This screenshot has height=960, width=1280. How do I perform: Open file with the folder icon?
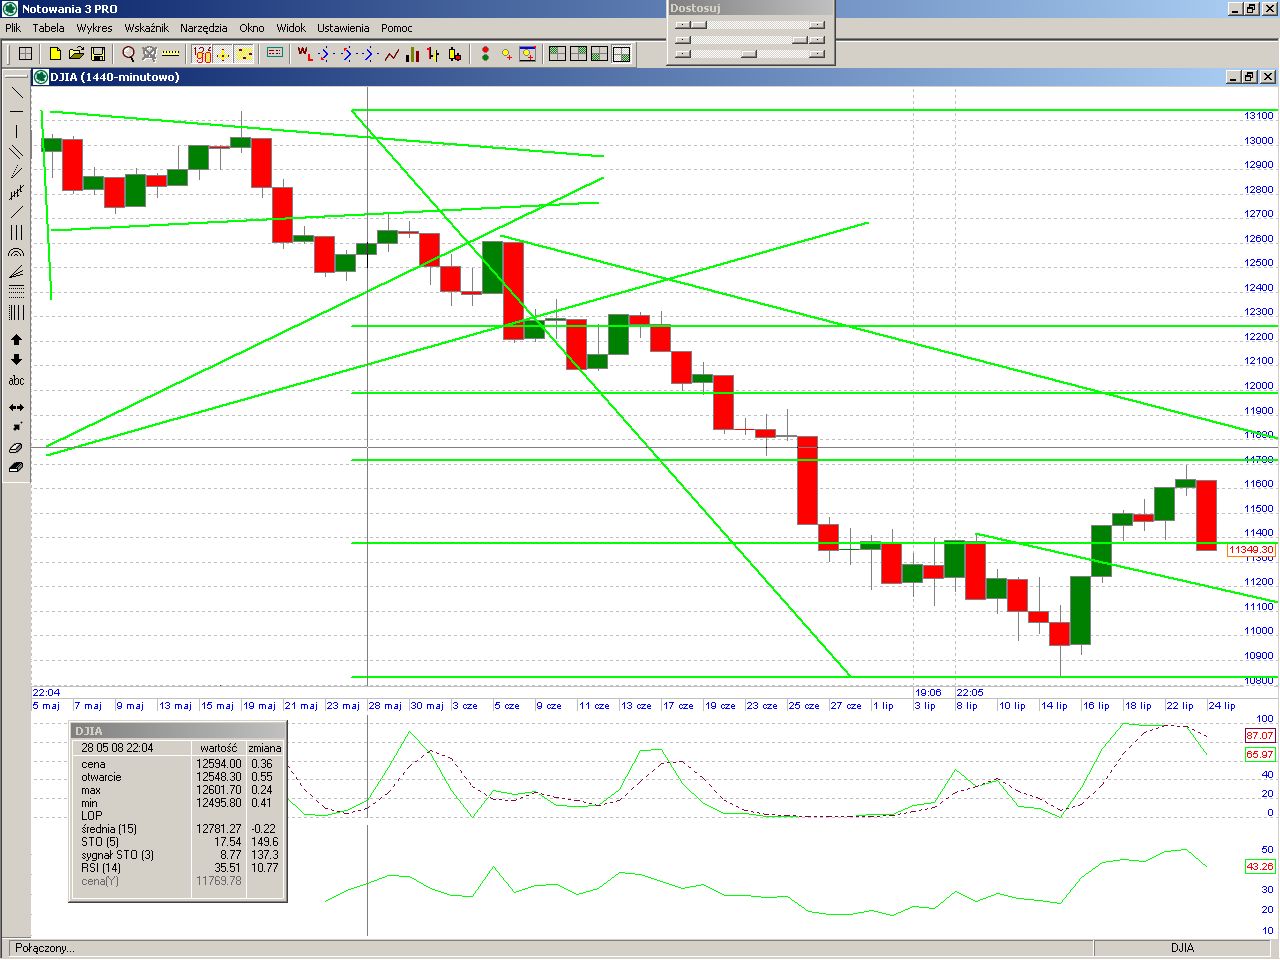tap(76, 54)
